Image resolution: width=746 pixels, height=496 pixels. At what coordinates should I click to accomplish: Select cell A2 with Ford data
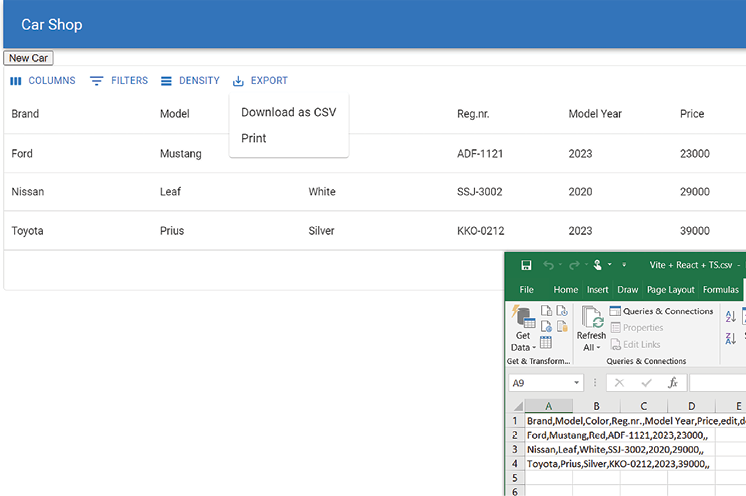point(548,435)
